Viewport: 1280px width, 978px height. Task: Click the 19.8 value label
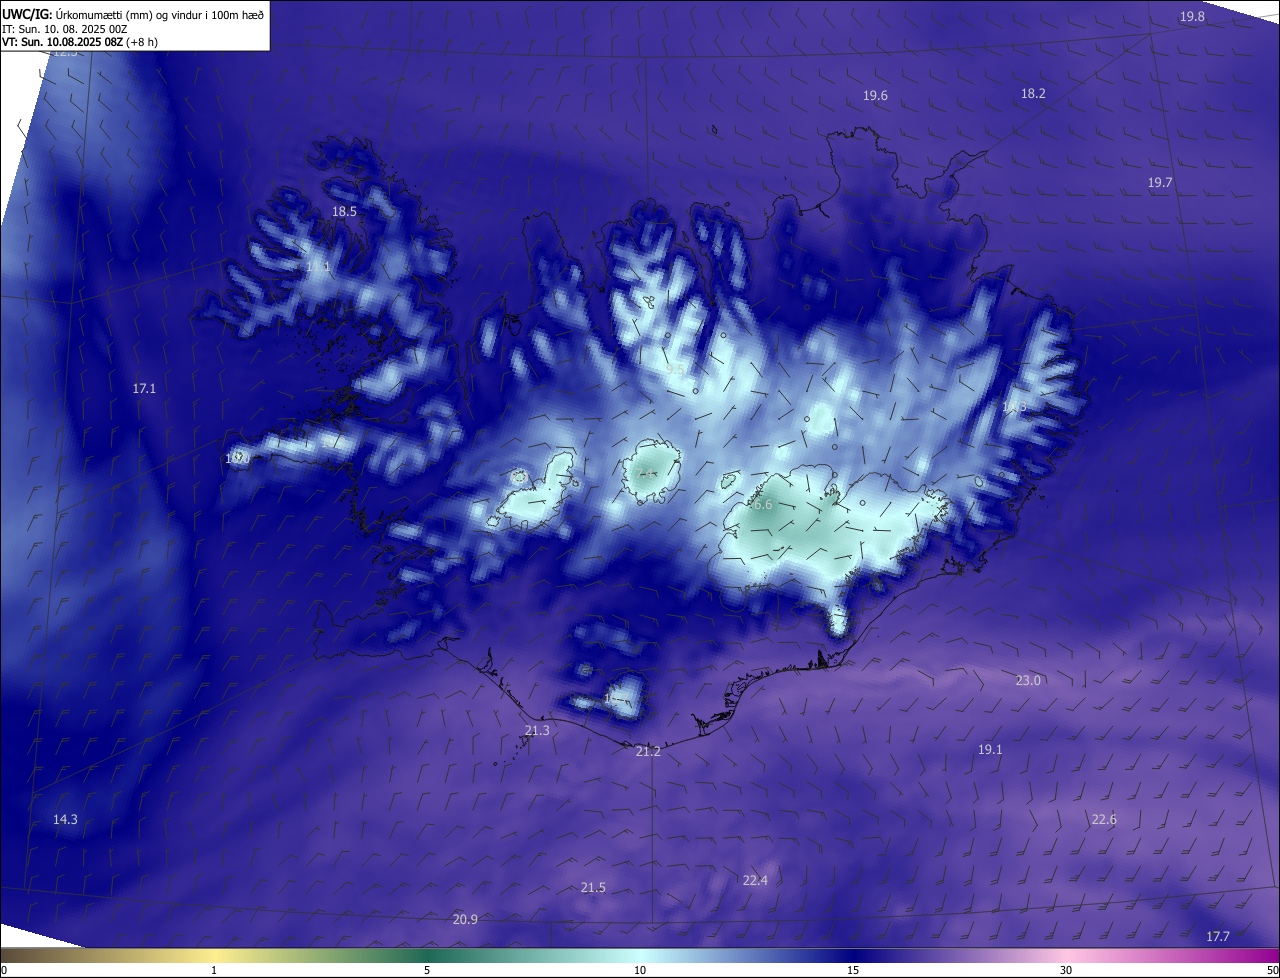pyautogui.click(x=1192, y=17)
